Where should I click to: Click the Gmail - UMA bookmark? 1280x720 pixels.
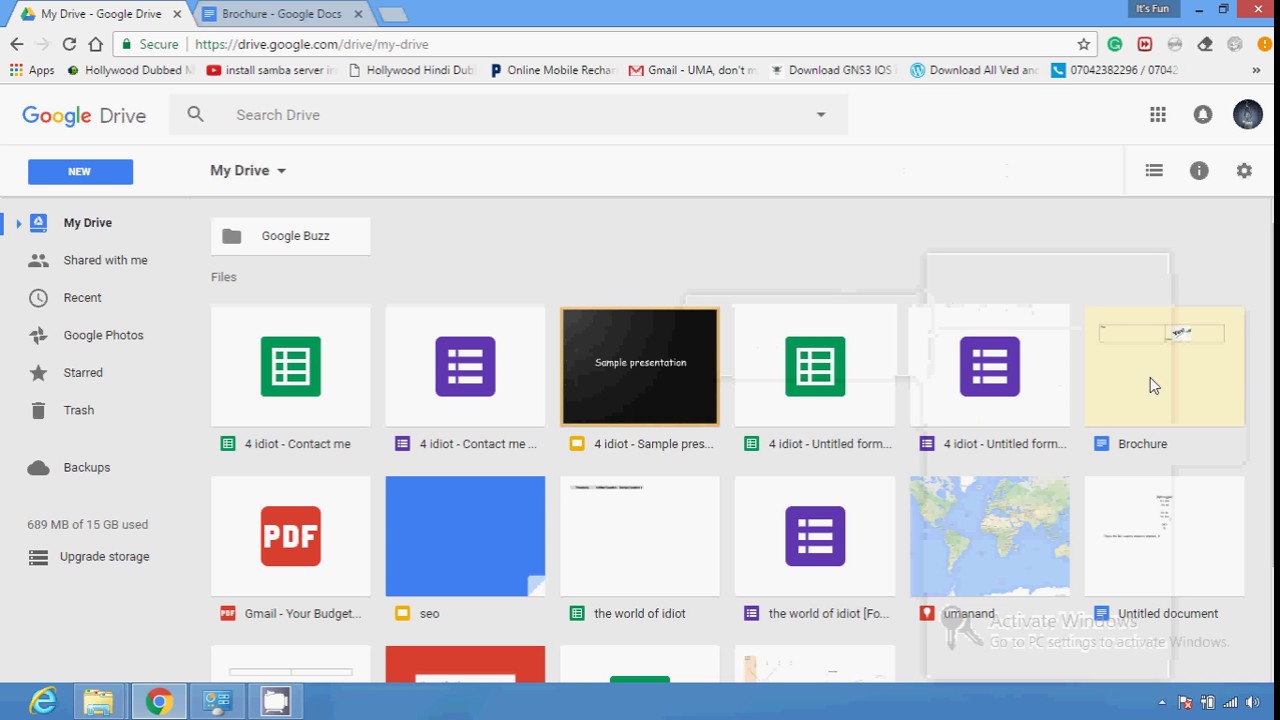[x=693, y=70]
